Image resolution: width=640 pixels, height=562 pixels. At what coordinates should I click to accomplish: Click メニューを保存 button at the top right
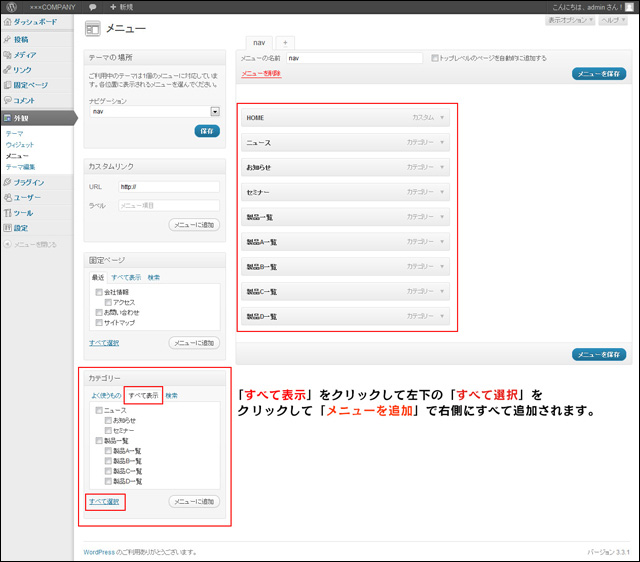coord(599,74)
